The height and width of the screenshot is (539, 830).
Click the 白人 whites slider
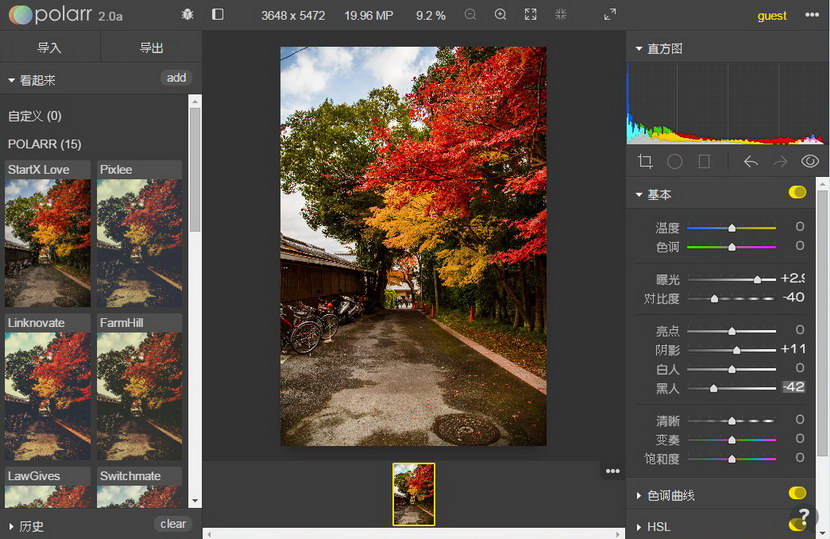pos(732,369)
